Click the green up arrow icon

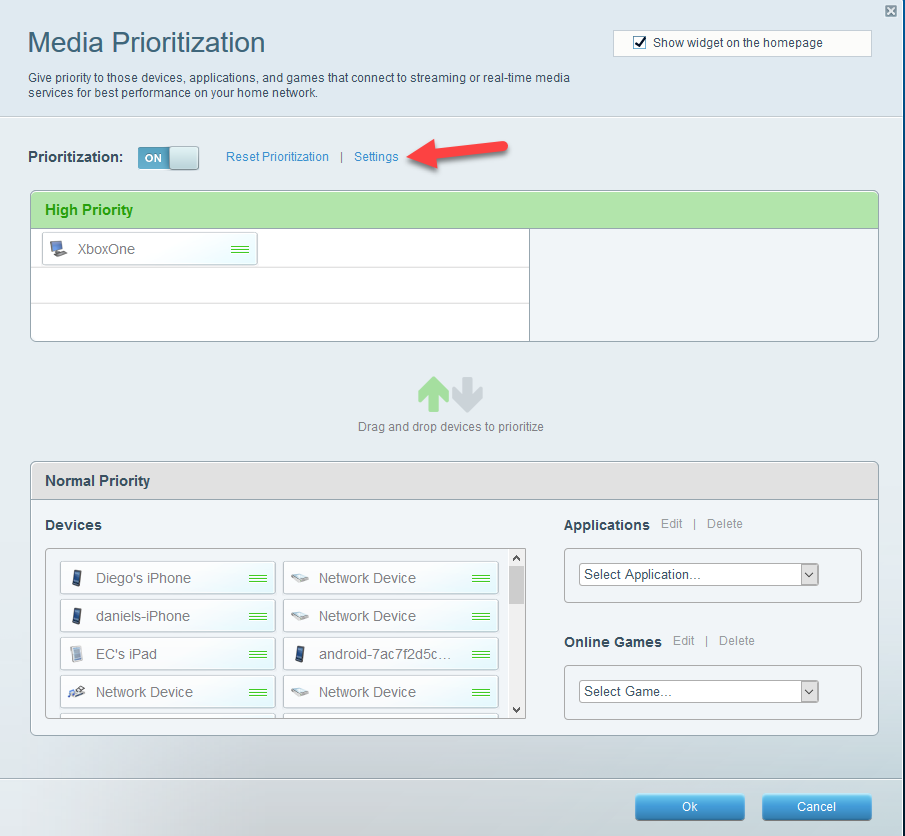click(x=434, y=394)
